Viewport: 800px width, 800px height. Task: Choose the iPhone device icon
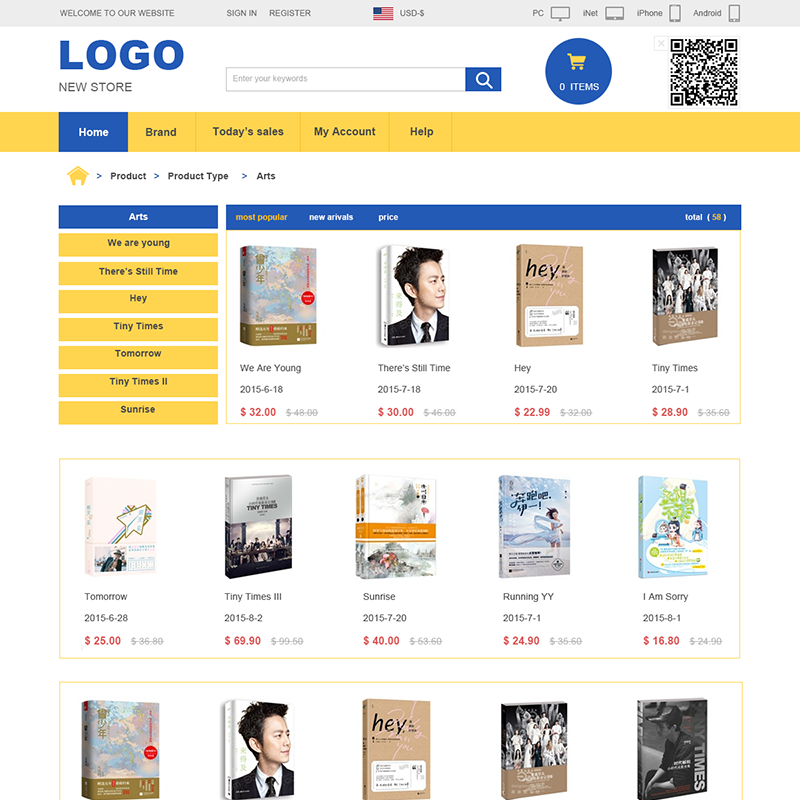click(x=675, y=14)
